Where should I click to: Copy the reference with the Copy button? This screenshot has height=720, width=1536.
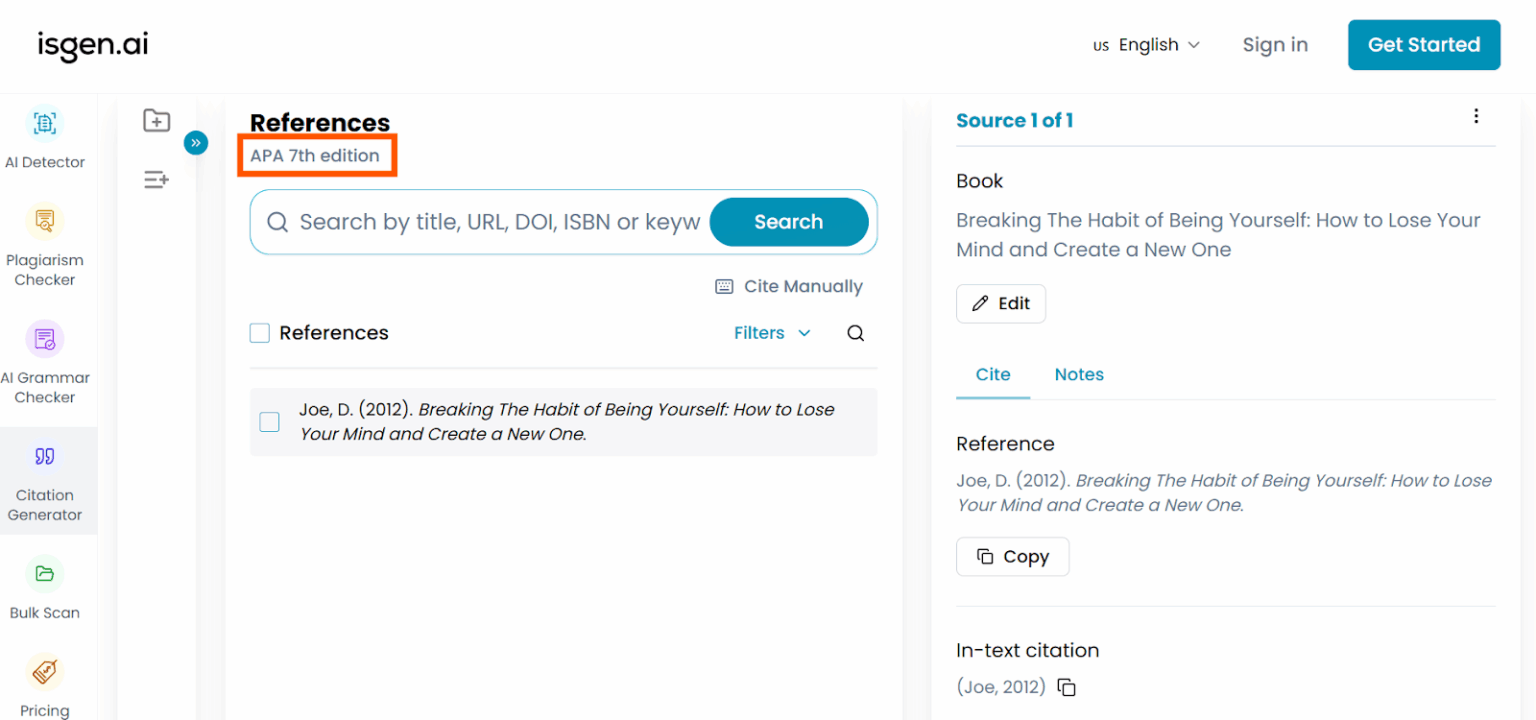pyautogui.click(x=1012, y=556)
